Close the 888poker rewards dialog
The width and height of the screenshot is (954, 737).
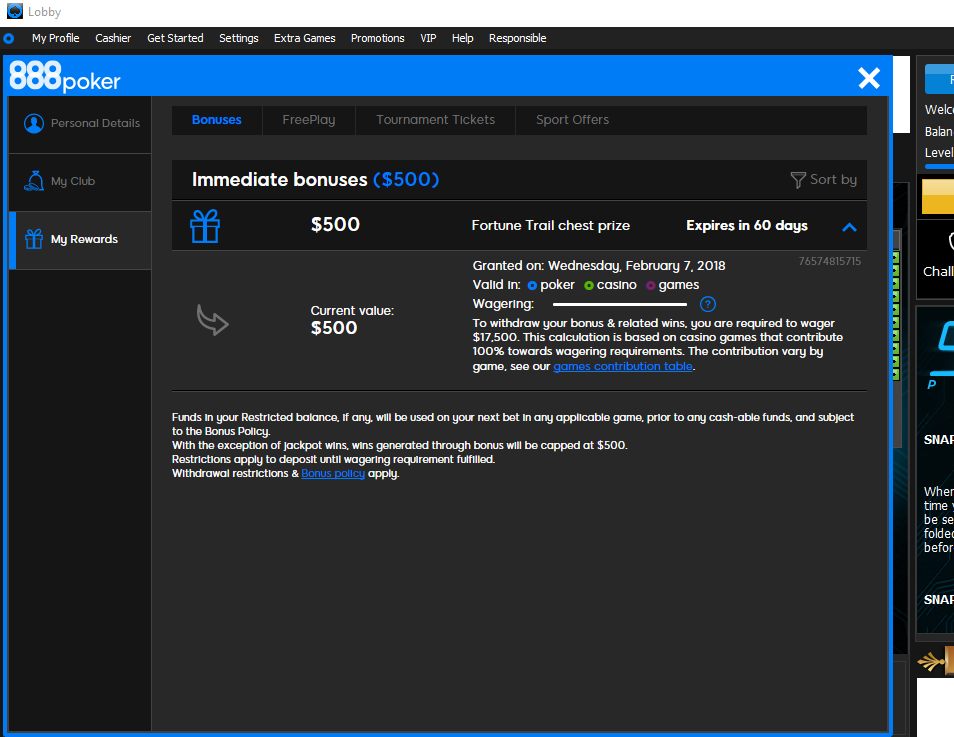pos(869,78)
